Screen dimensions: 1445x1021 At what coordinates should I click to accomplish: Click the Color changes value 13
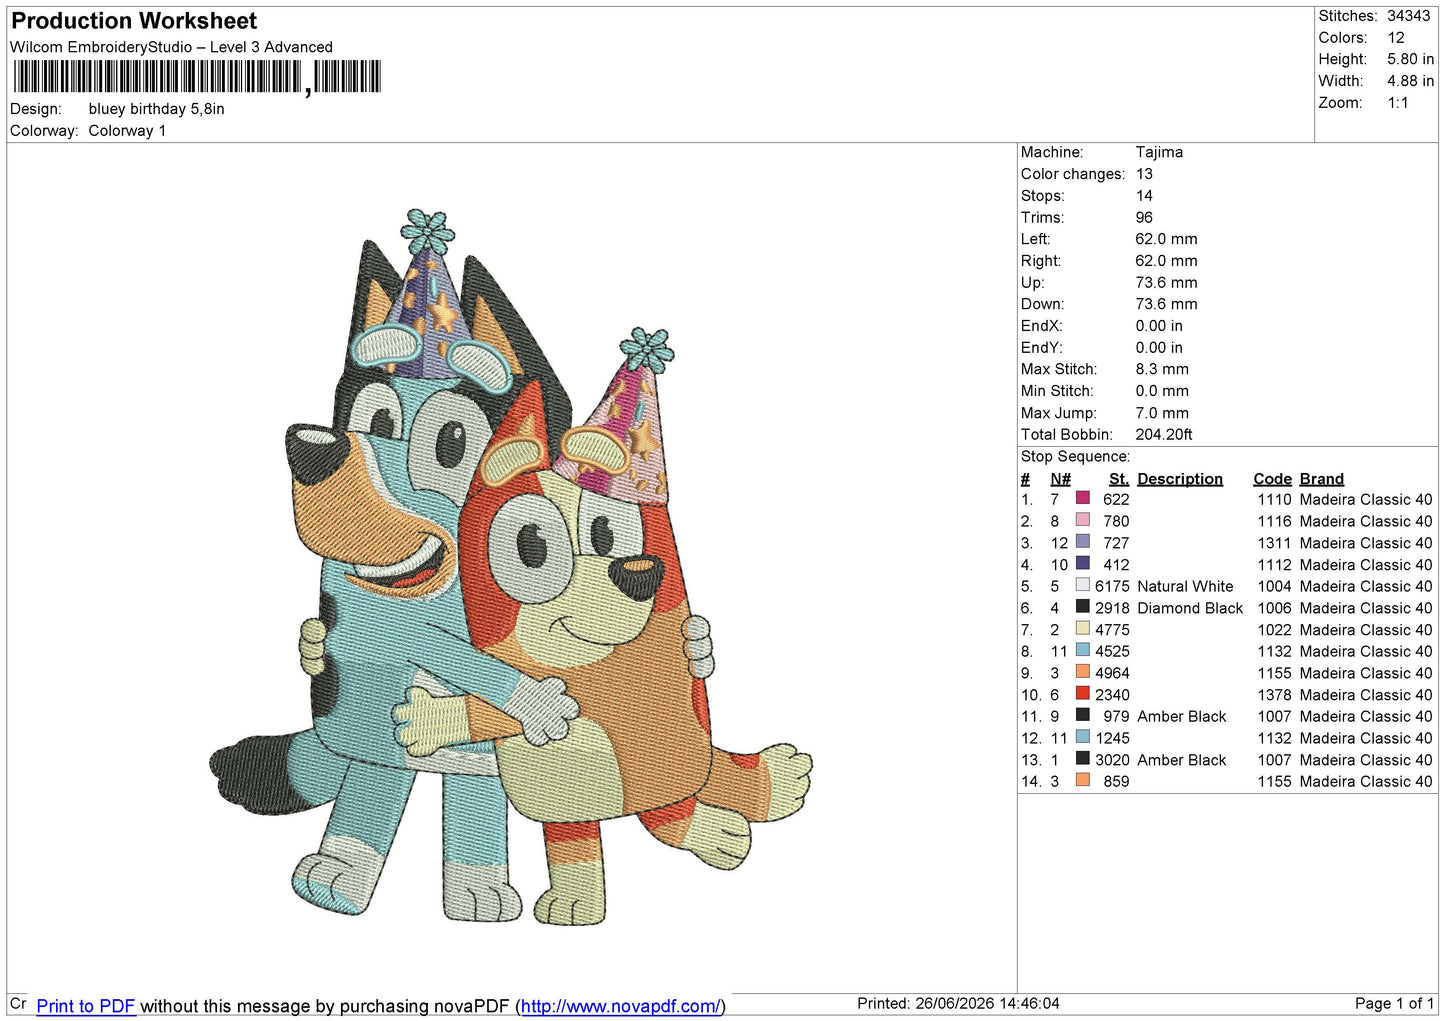1144,174
